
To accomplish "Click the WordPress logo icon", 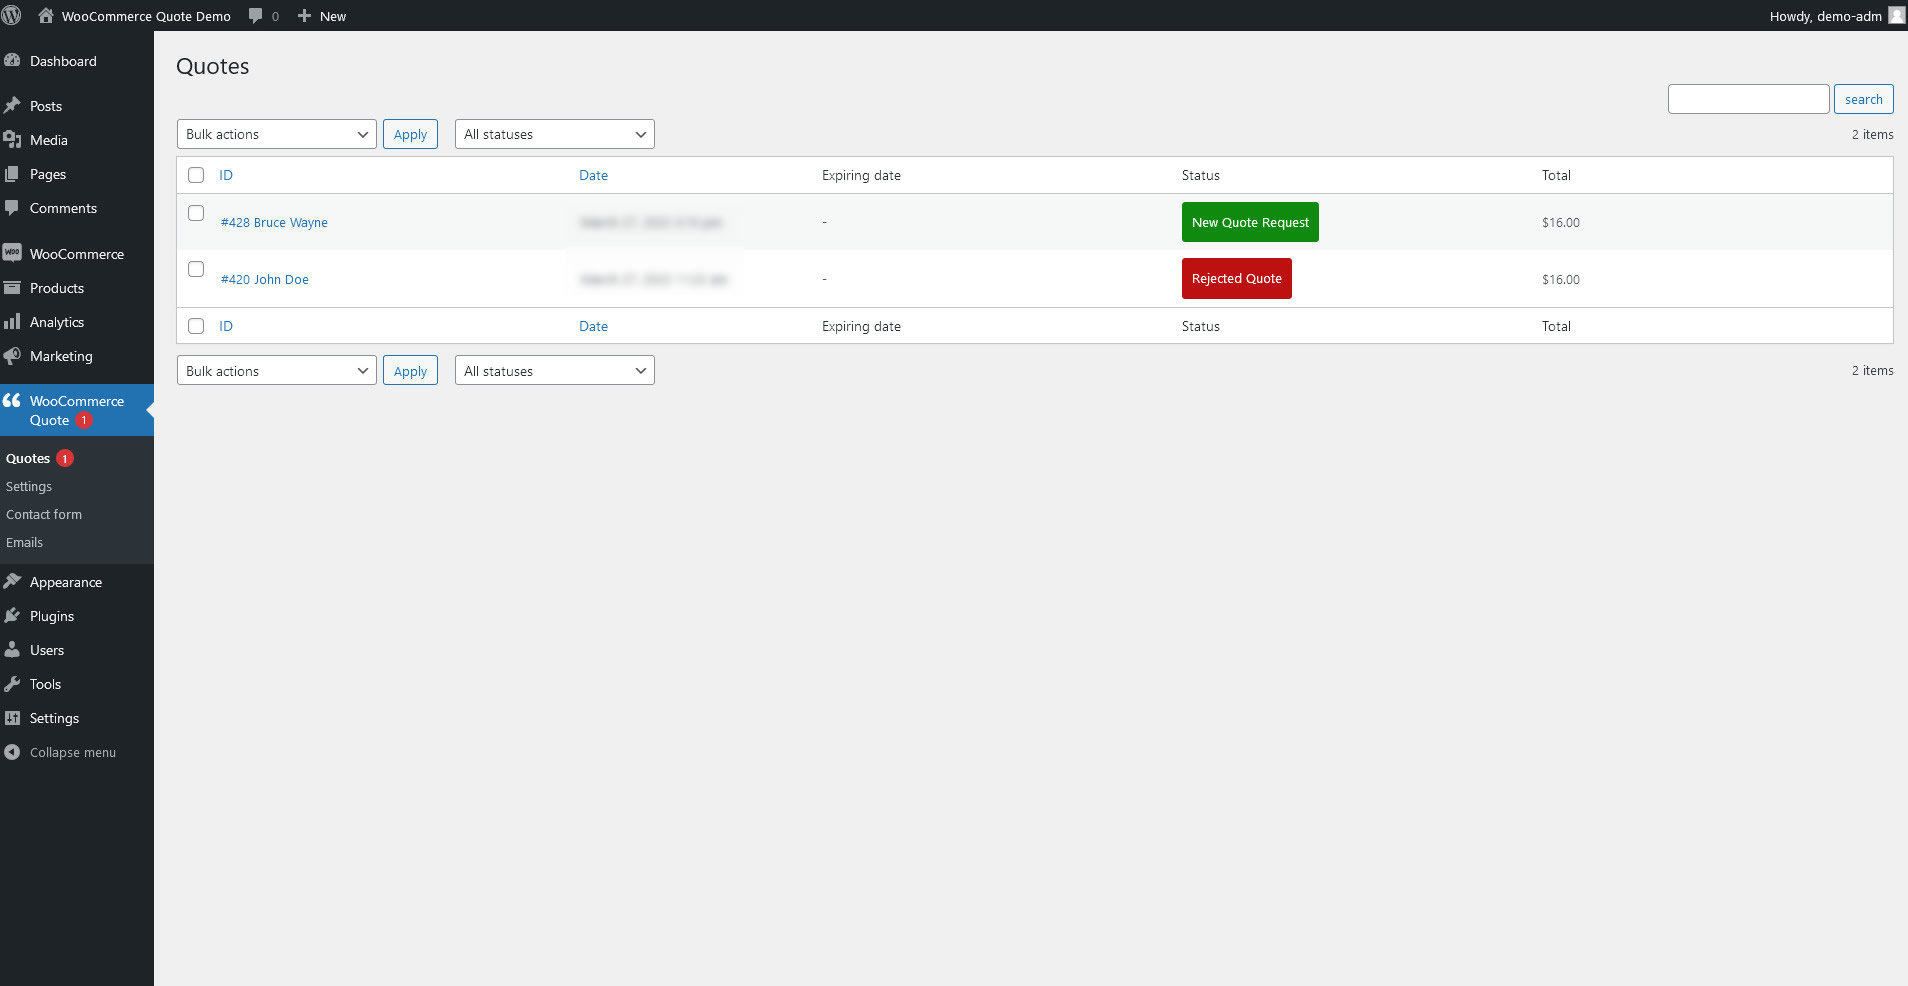I will coord(12,16).
